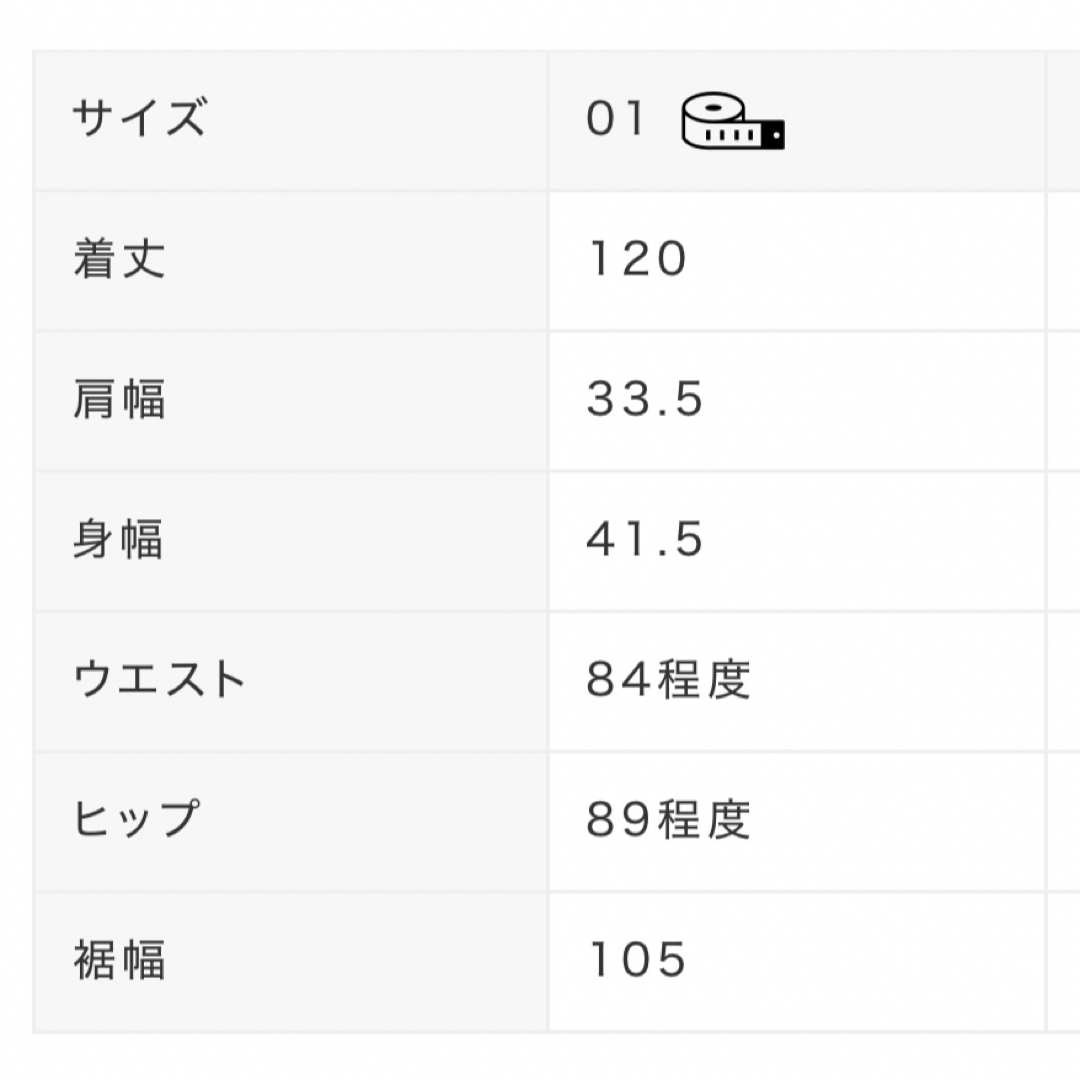Select the 身幅 row label
The height and width of the screenshot is (1080, 1080).
pyautogui.click(x=118, y=539)
